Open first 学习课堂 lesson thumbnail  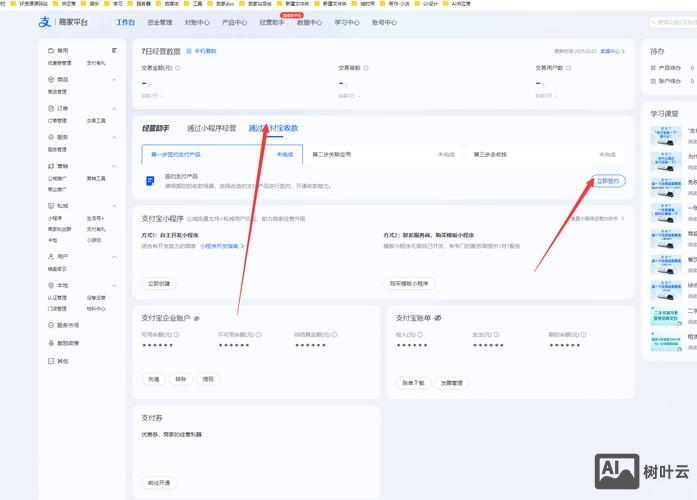coord(665,136)
